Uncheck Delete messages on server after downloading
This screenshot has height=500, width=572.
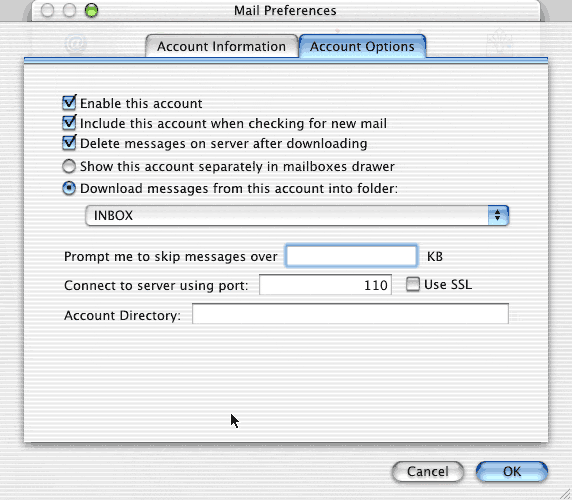pyautogui.click(x=69, y=143)
